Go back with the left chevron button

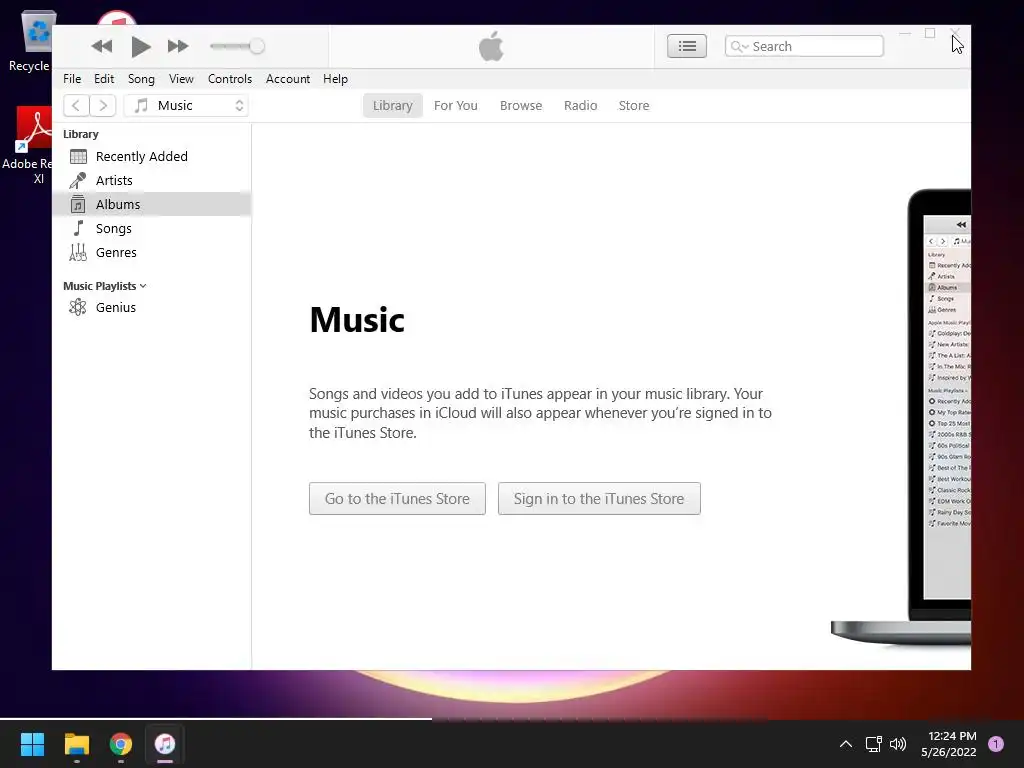76,106
